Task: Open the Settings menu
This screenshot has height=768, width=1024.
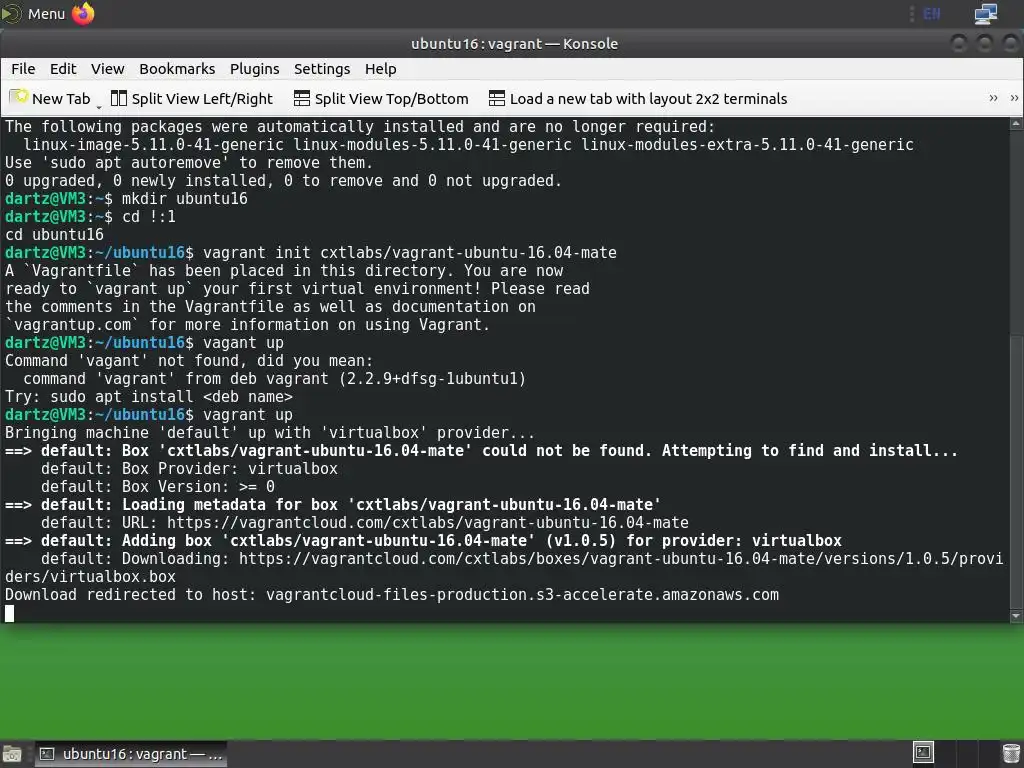Action: click(x=322, y=69)
